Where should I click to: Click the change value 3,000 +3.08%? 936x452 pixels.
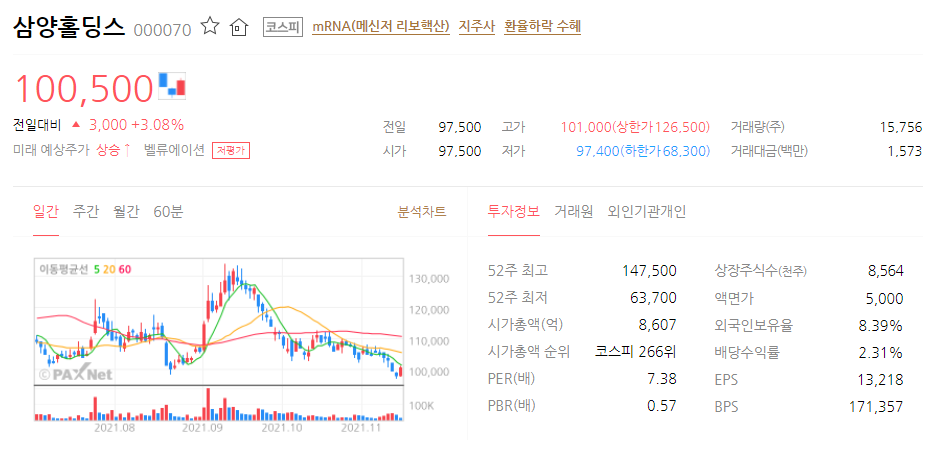[136, 125]
